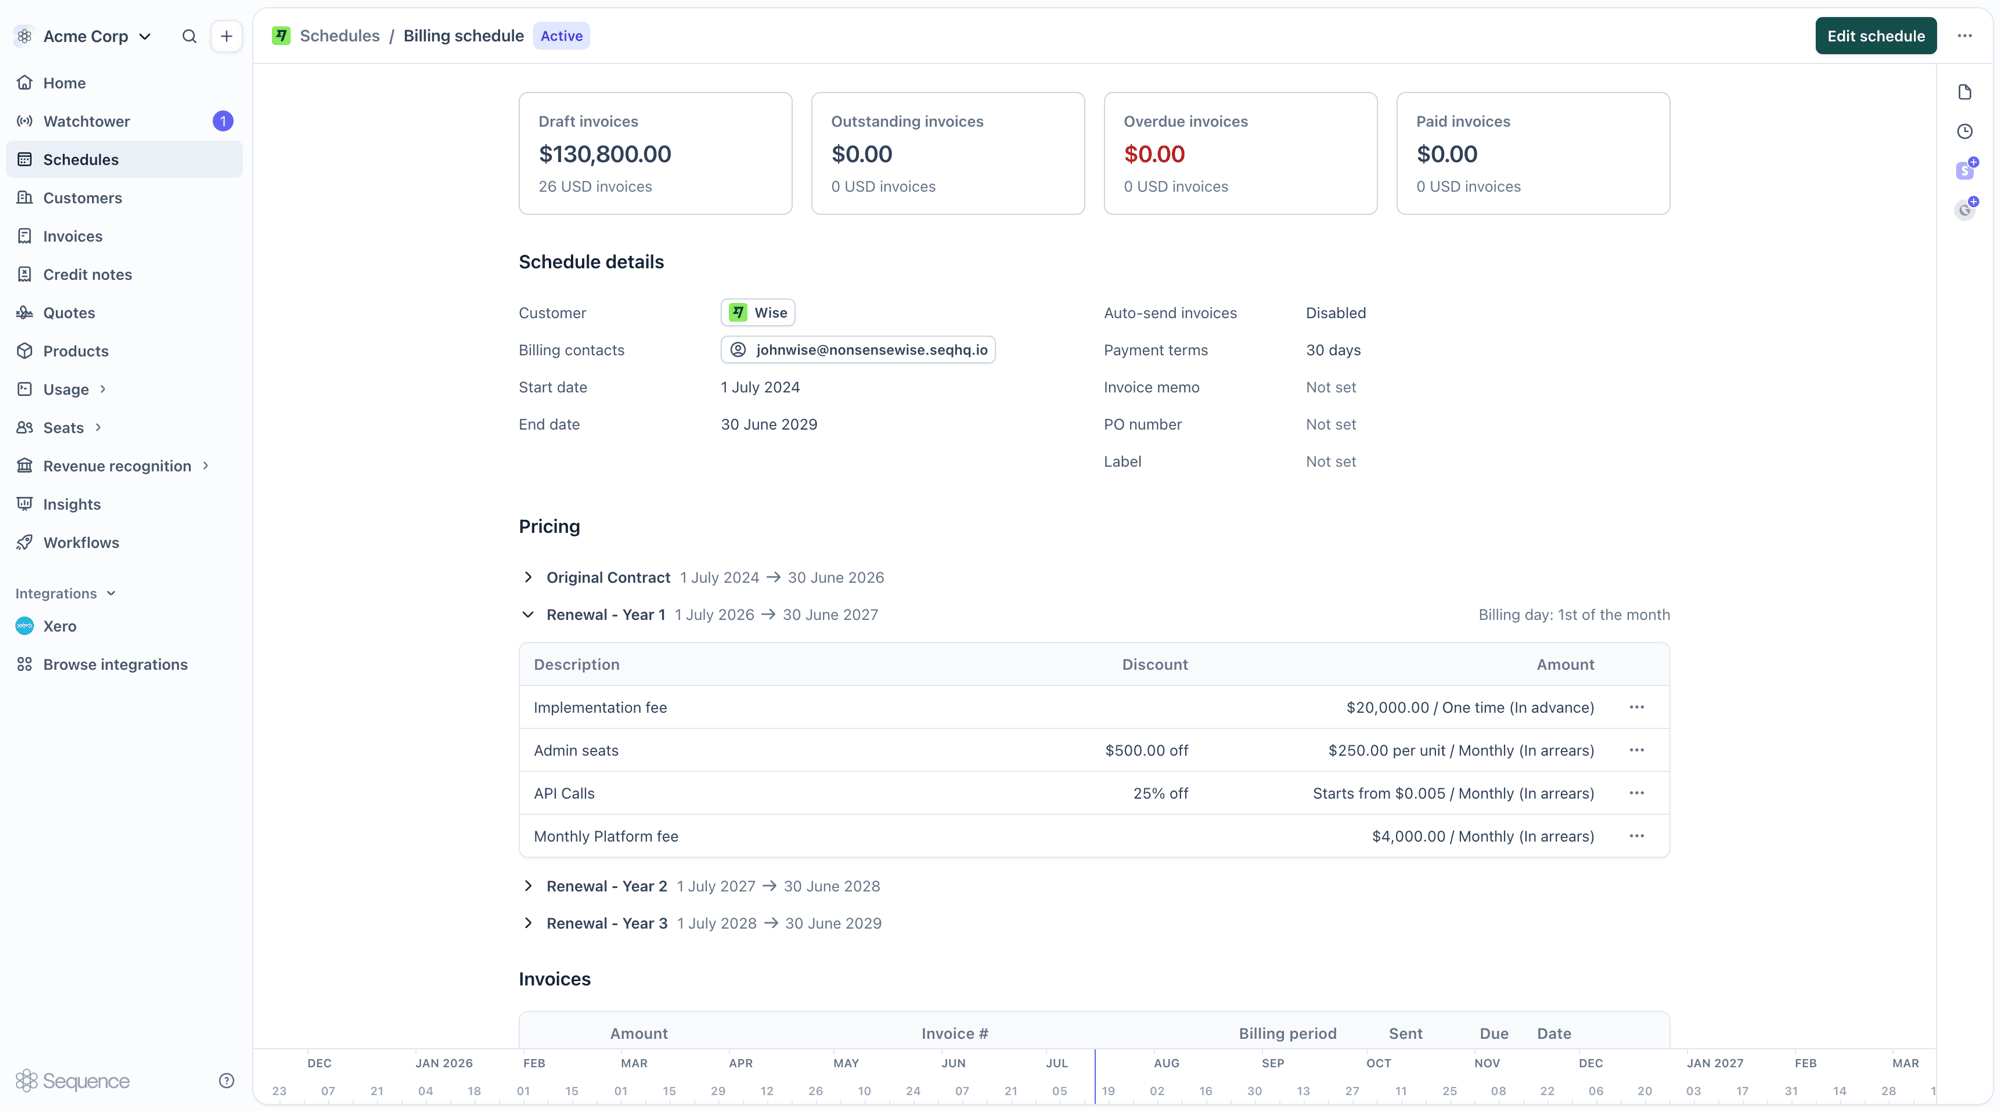Collapse the Renewal - Year 1 phase

point(528,615)
